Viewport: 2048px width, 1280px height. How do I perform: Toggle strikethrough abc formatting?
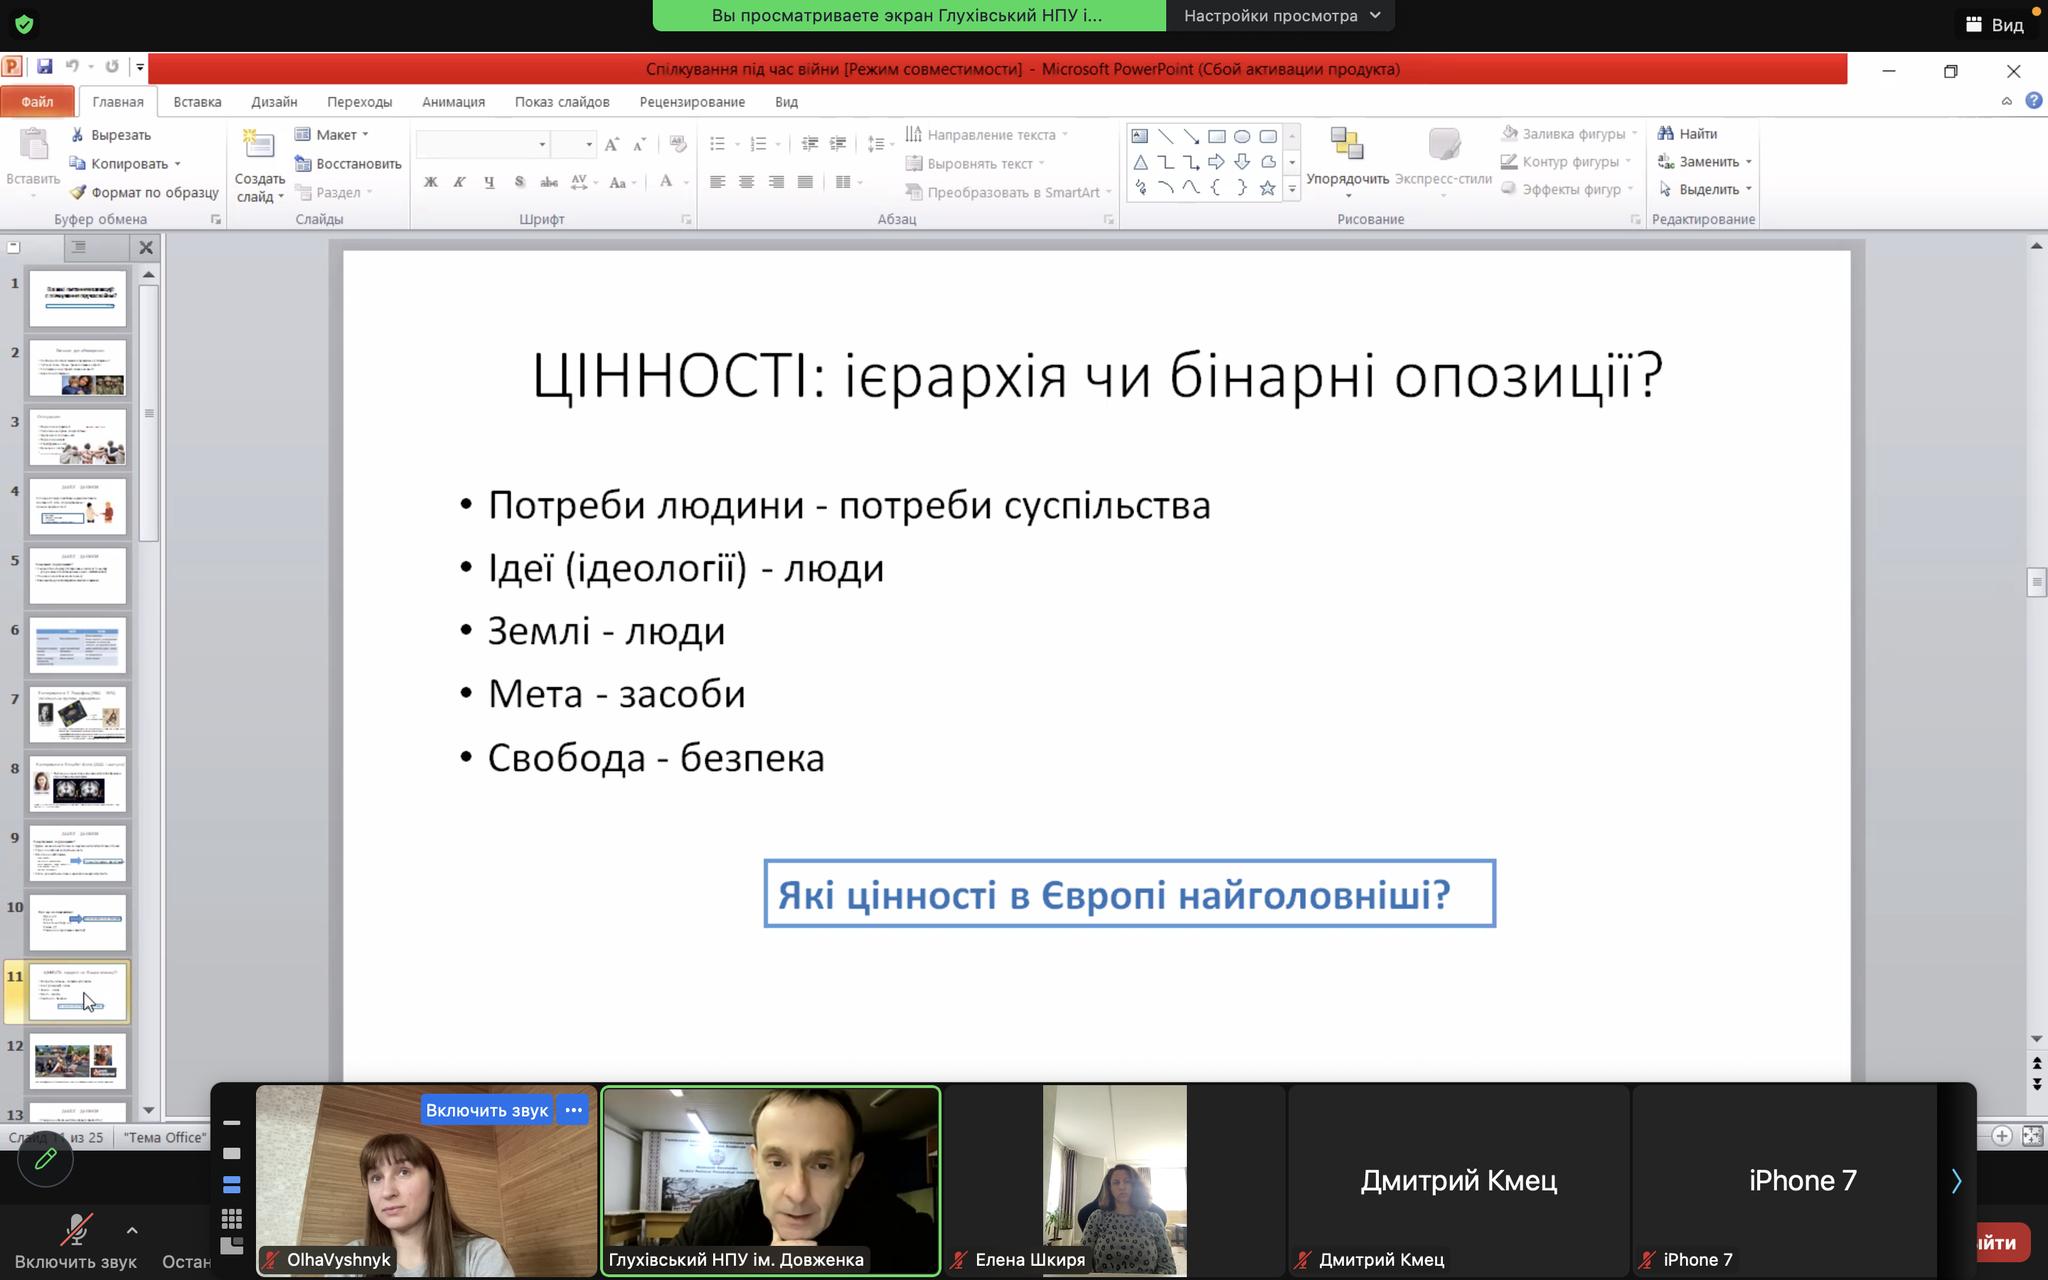pyautogui.click(x=548, y=182)
